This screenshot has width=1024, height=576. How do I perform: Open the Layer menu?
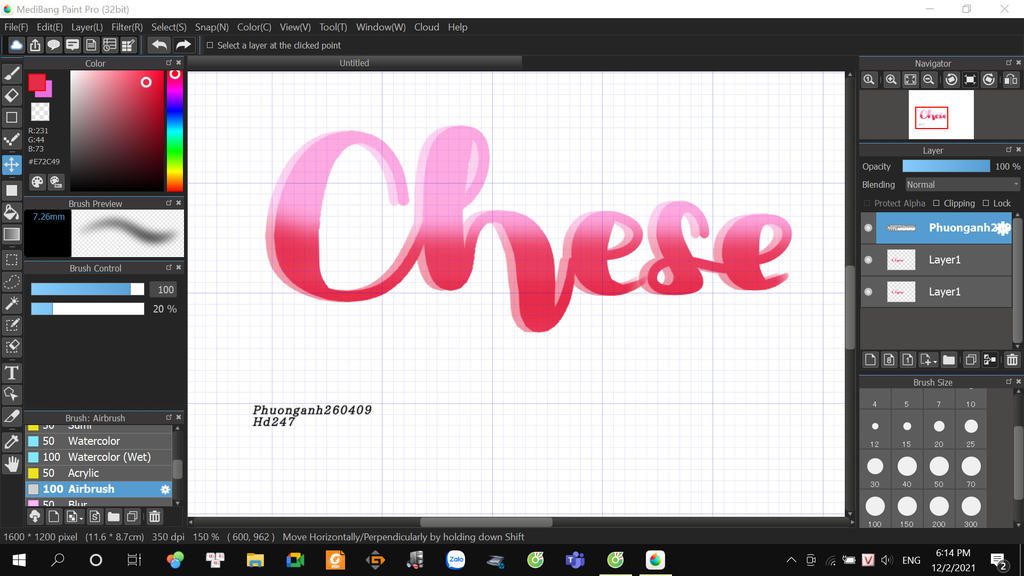click(87, 27)
